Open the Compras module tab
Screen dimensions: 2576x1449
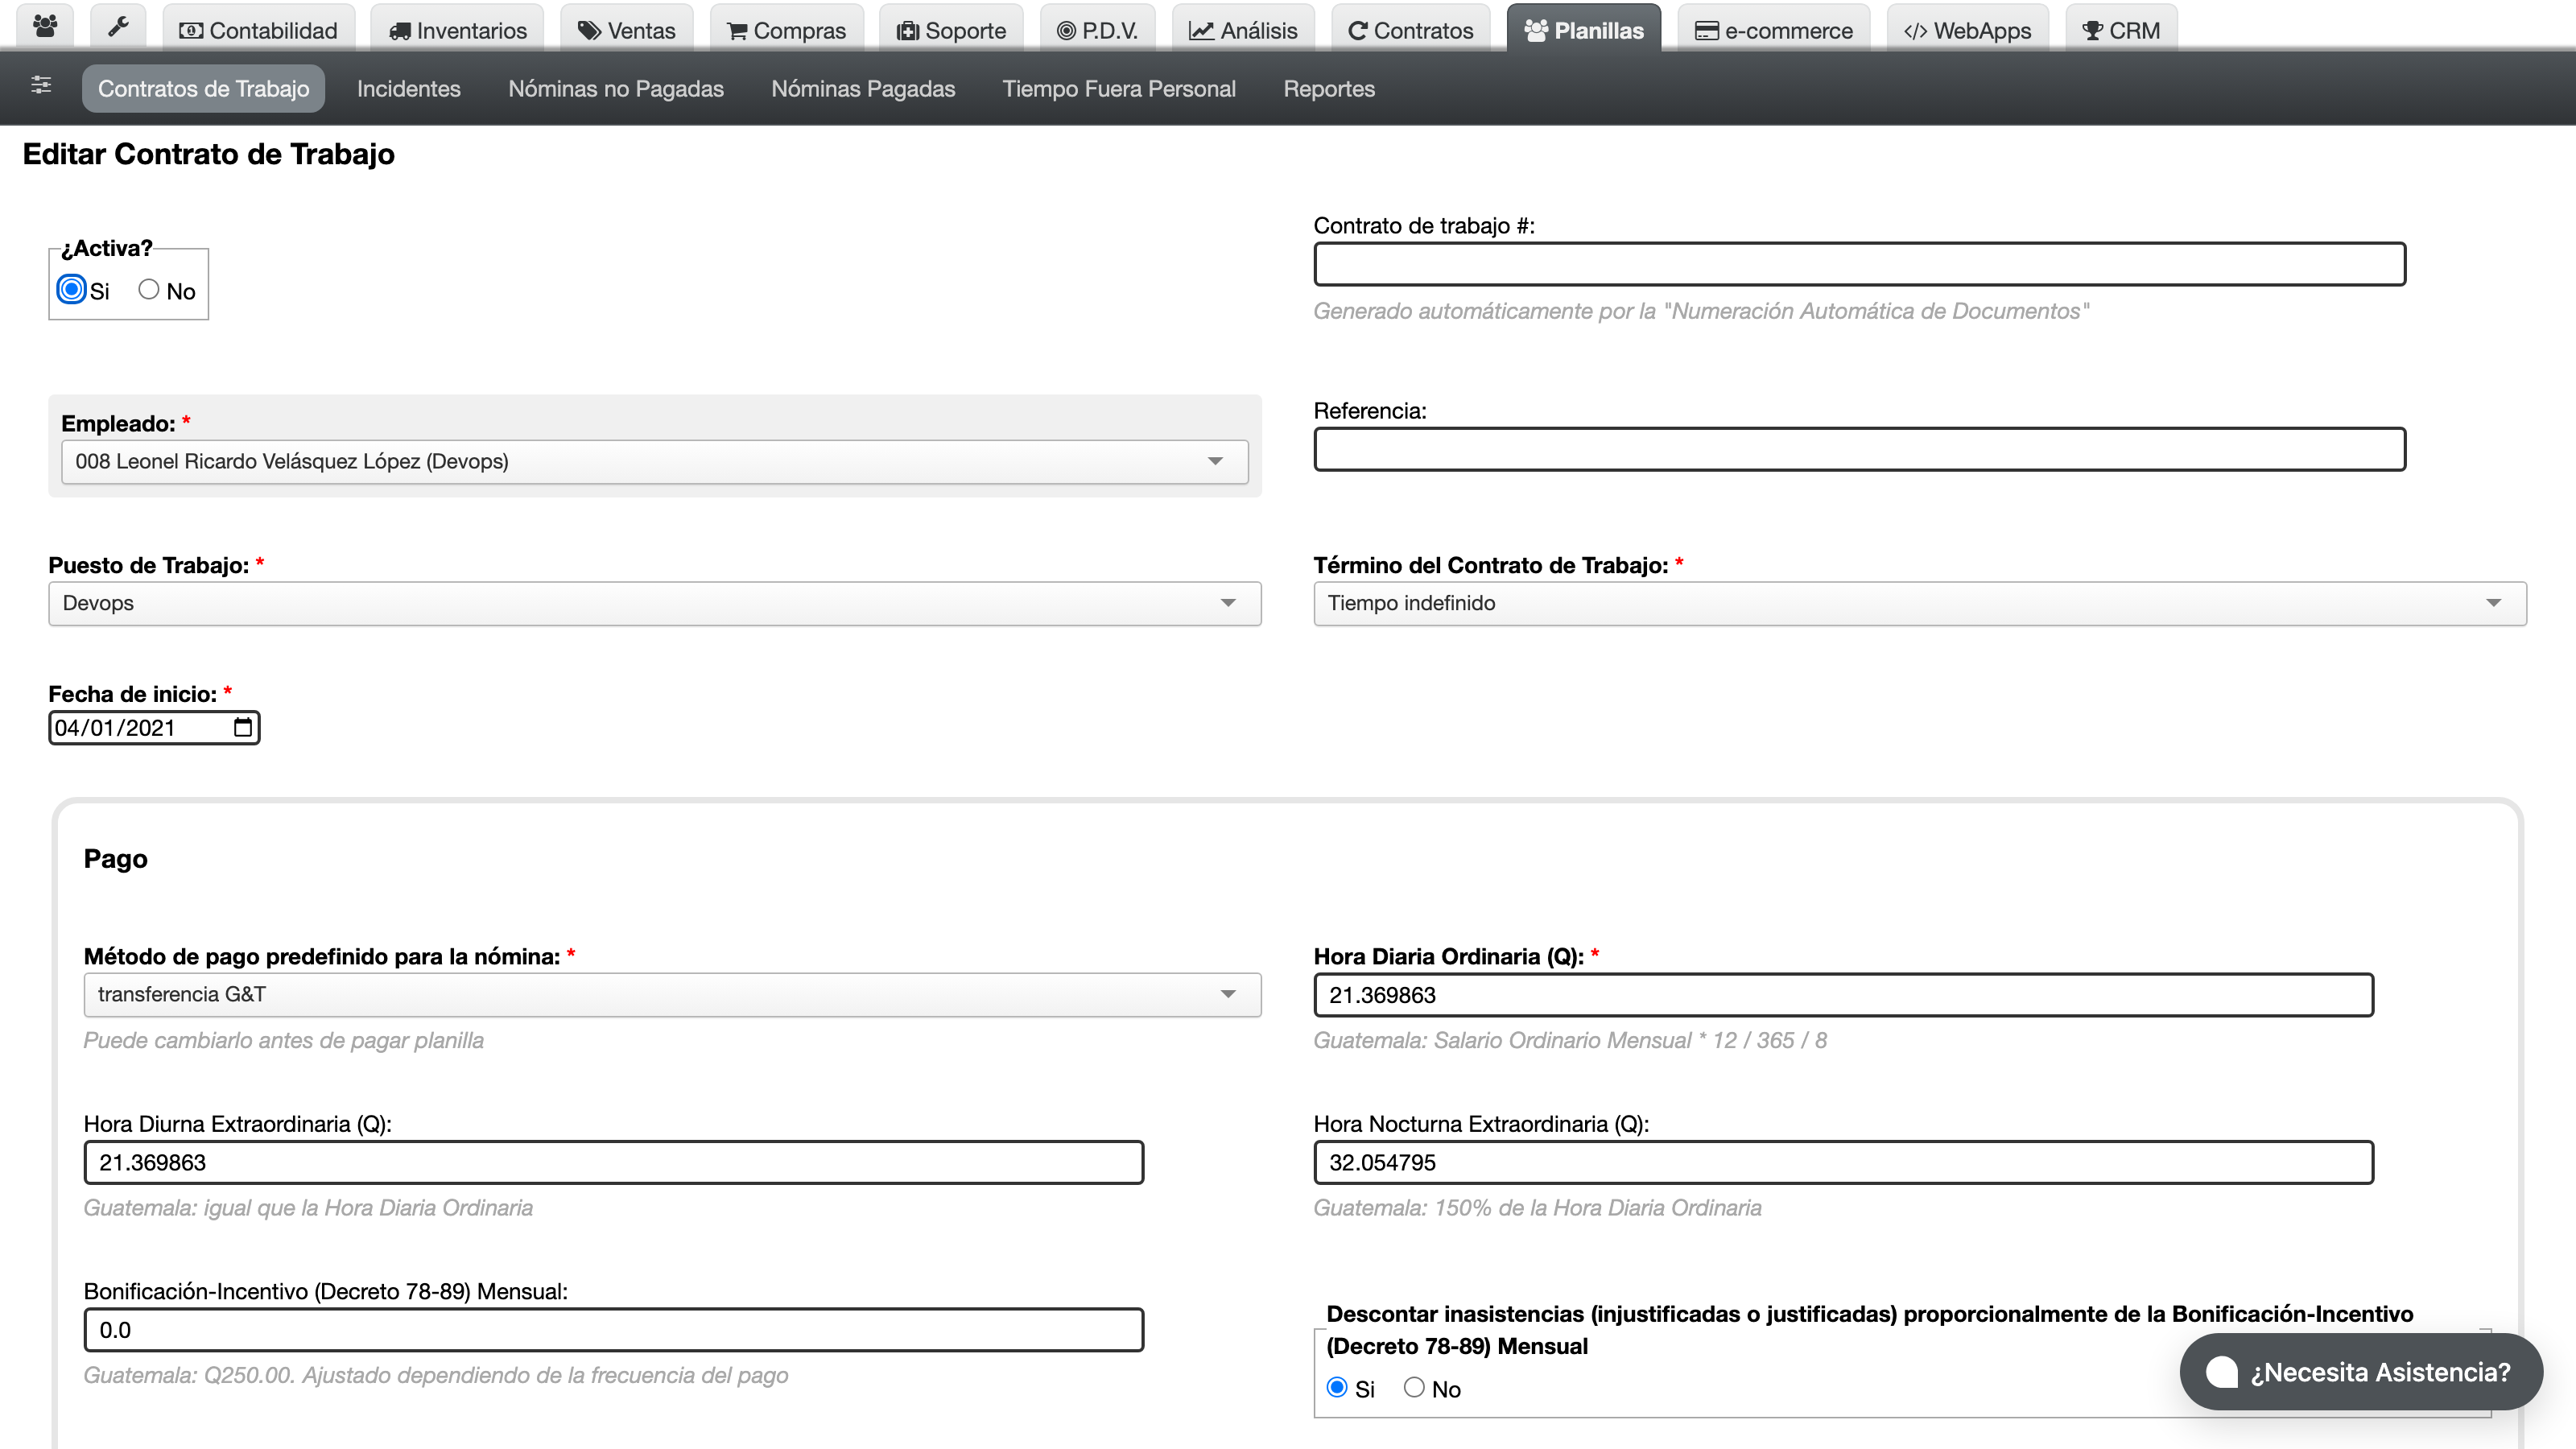pyautogui.click(x=786, y=29)
